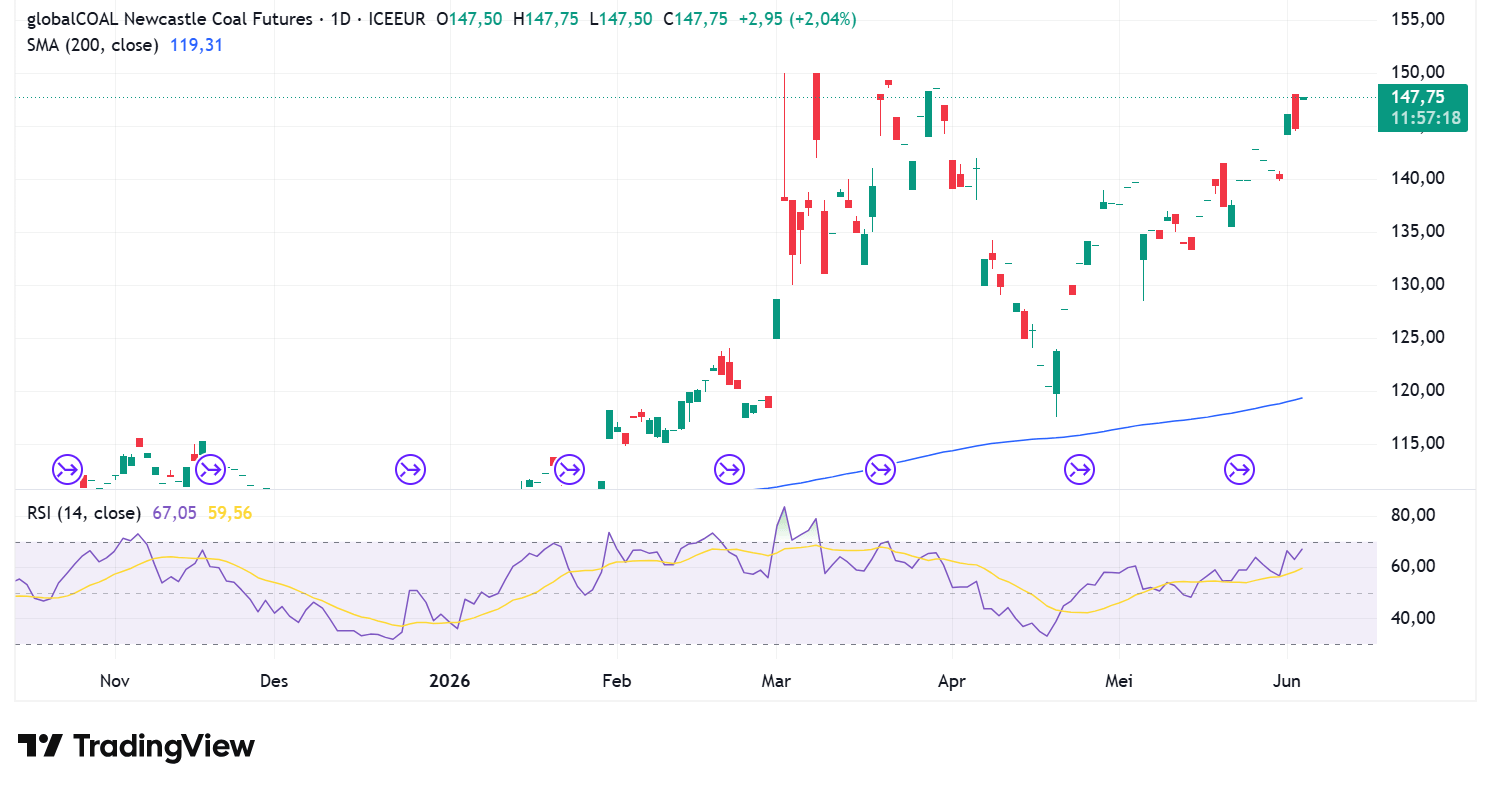Click the TradingView logo
This screenshot has height=791, width=1491.
pyautogui.click(x=136, y=746)
